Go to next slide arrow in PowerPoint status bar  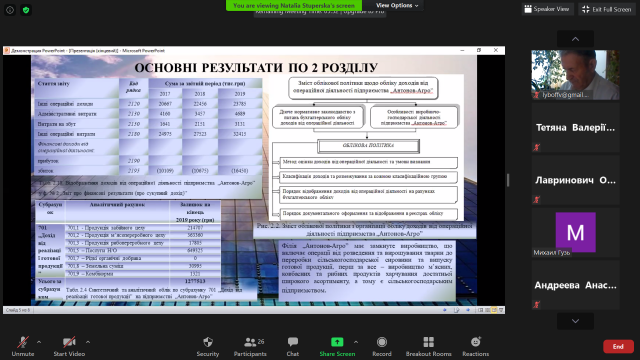pyautogui.click(x=468, y=310)
